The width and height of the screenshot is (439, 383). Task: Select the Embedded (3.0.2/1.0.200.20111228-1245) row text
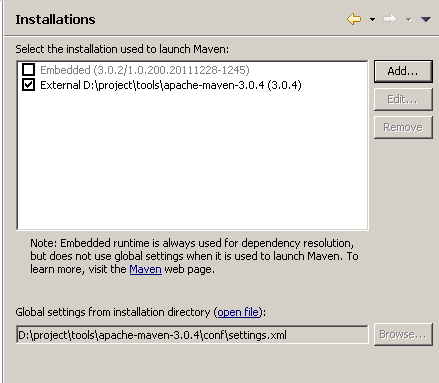click(x=145, y=70)
